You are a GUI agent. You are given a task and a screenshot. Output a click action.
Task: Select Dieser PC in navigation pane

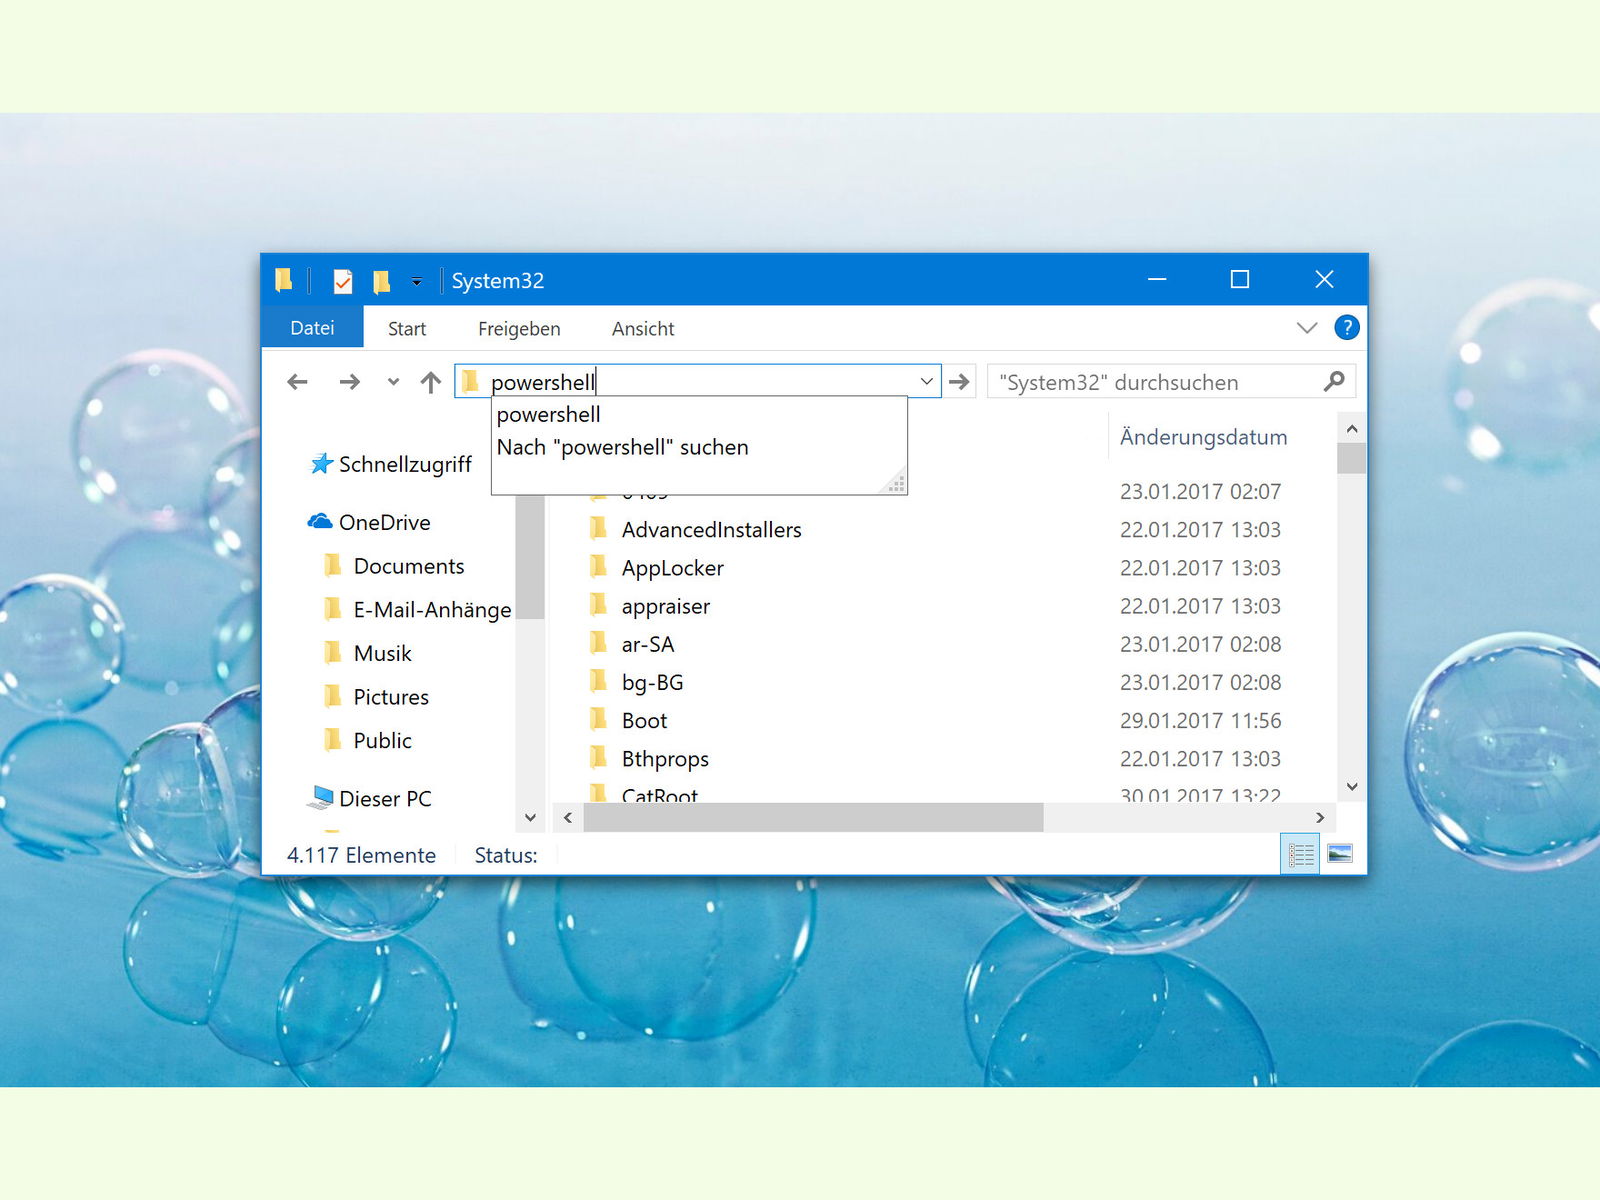[x=385, y=799]
